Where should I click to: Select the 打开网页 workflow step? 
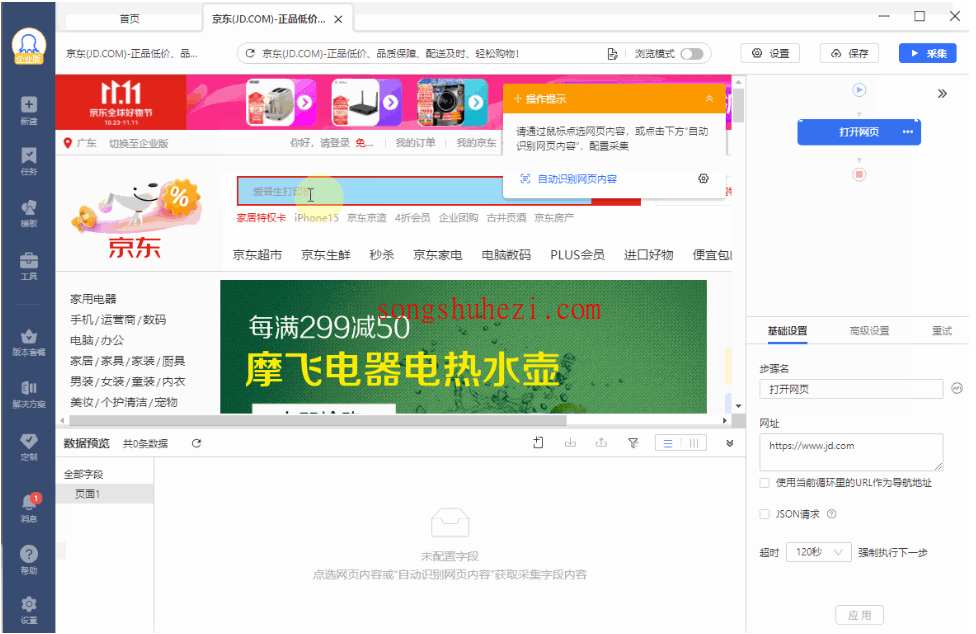pos(859,132)
